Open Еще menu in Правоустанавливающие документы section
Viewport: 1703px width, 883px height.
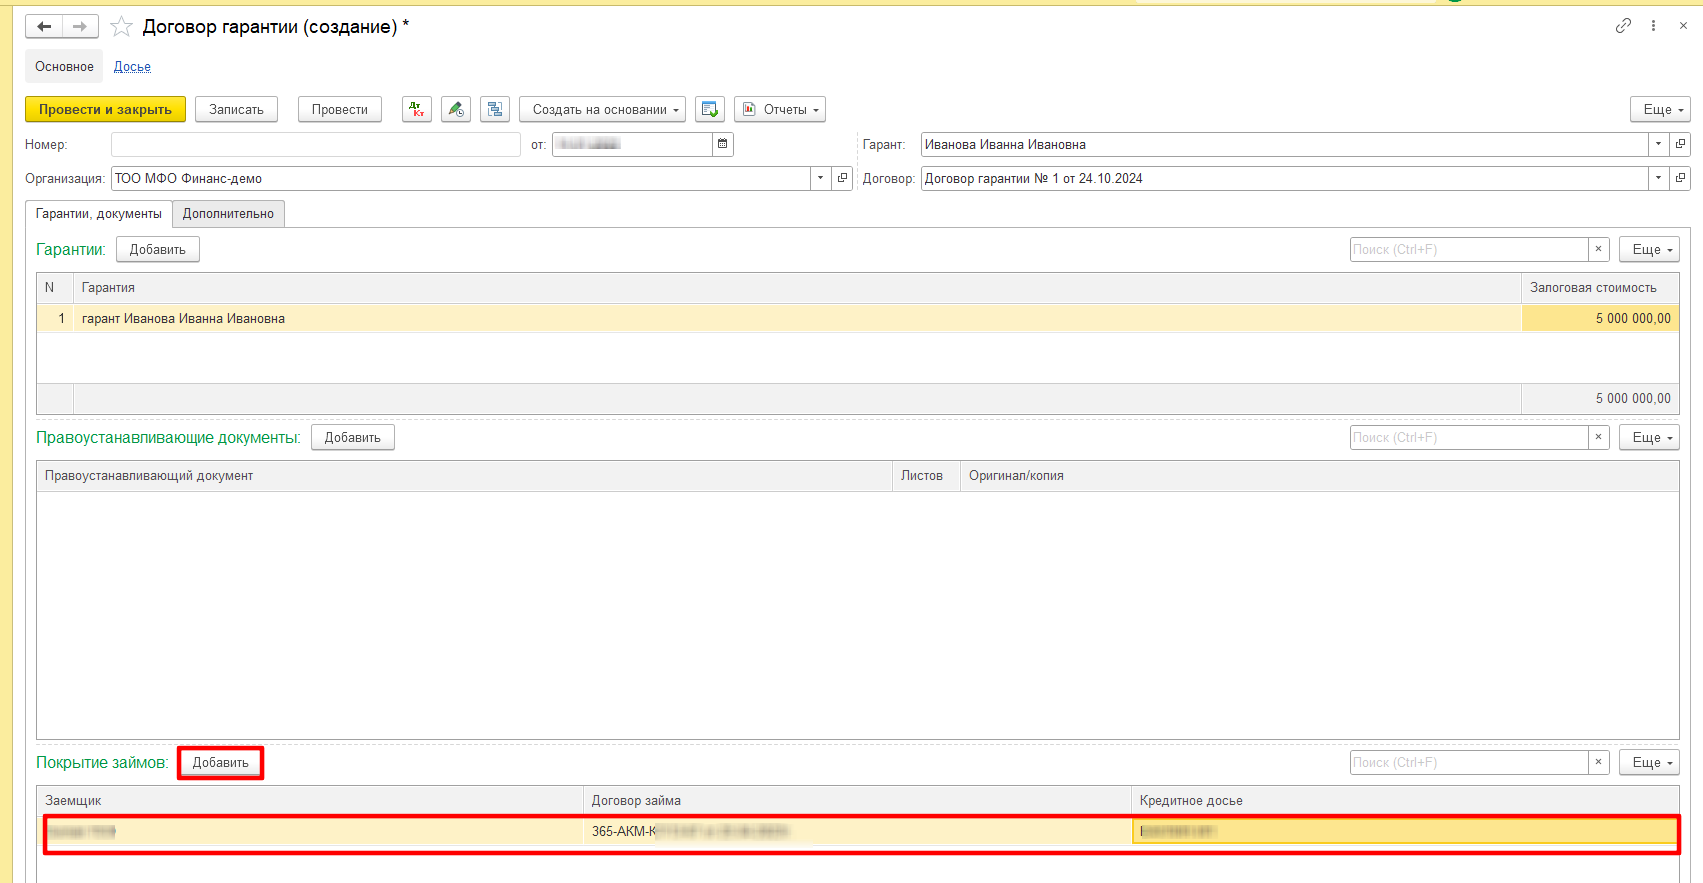click(x=1649, y=437)
